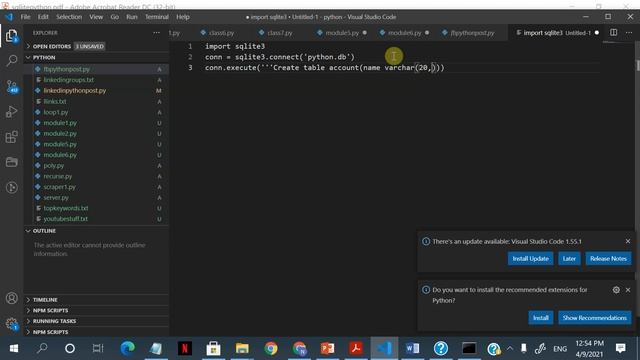This screenshot has width=640, height=360.
Task: Open File Explorer from taskbar
Action: (242, 348)
